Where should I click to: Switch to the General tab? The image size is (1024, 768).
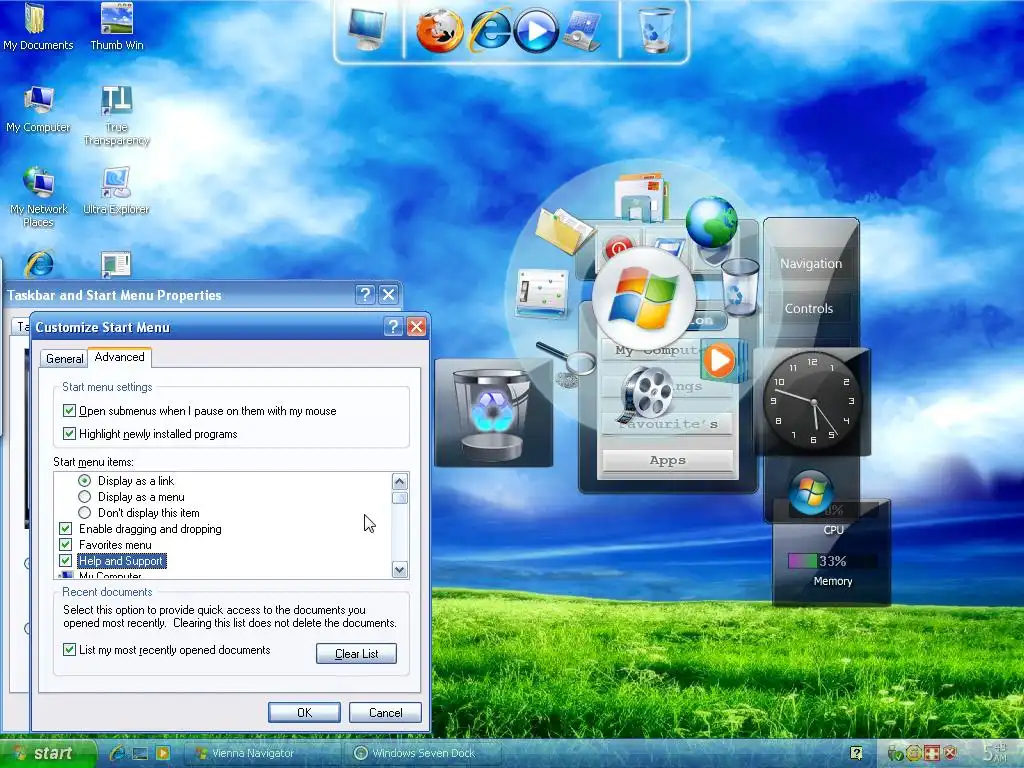[64, 359]
